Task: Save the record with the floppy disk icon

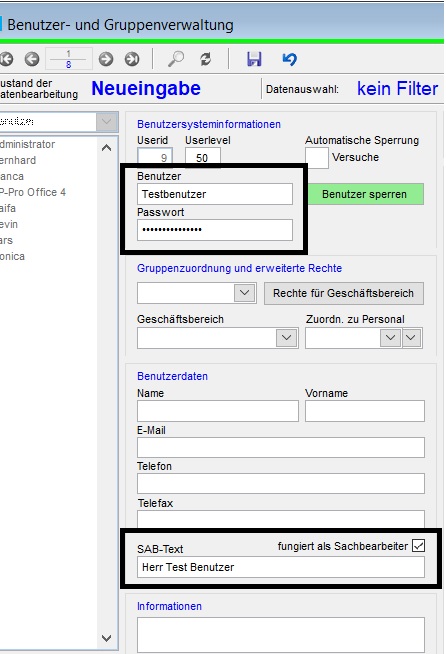Action: pyautogui.click(x=254, y=59)
